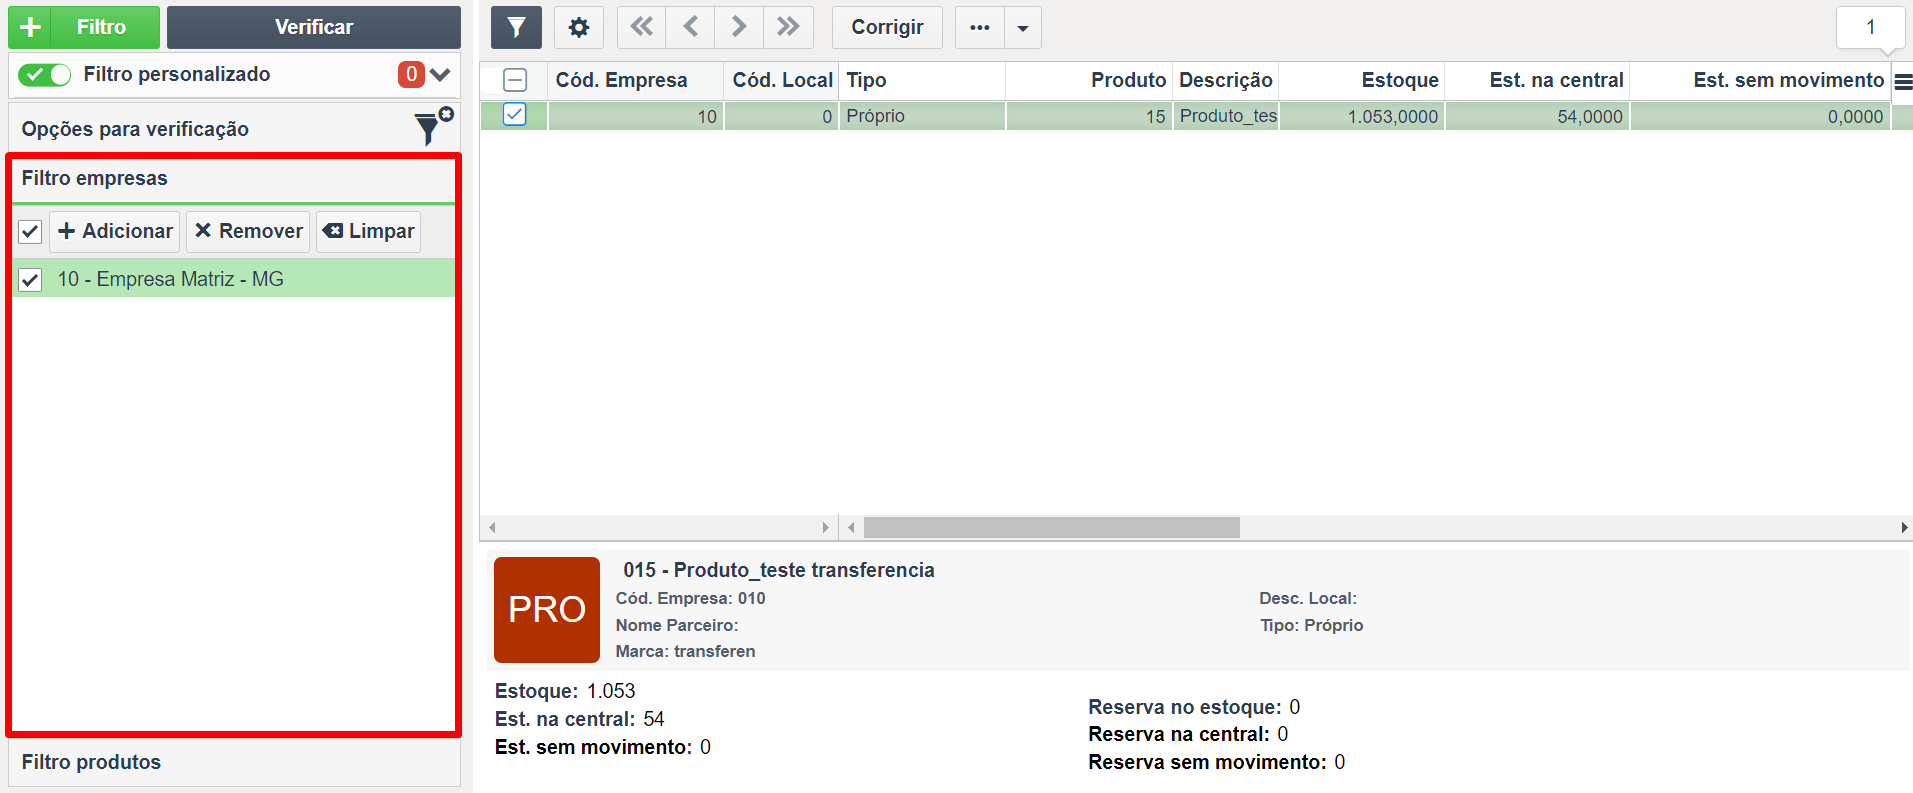Click the Próprio cell in the grid row
The height and width of the screenshot is (793, 1913).
[x=922, y=116]
